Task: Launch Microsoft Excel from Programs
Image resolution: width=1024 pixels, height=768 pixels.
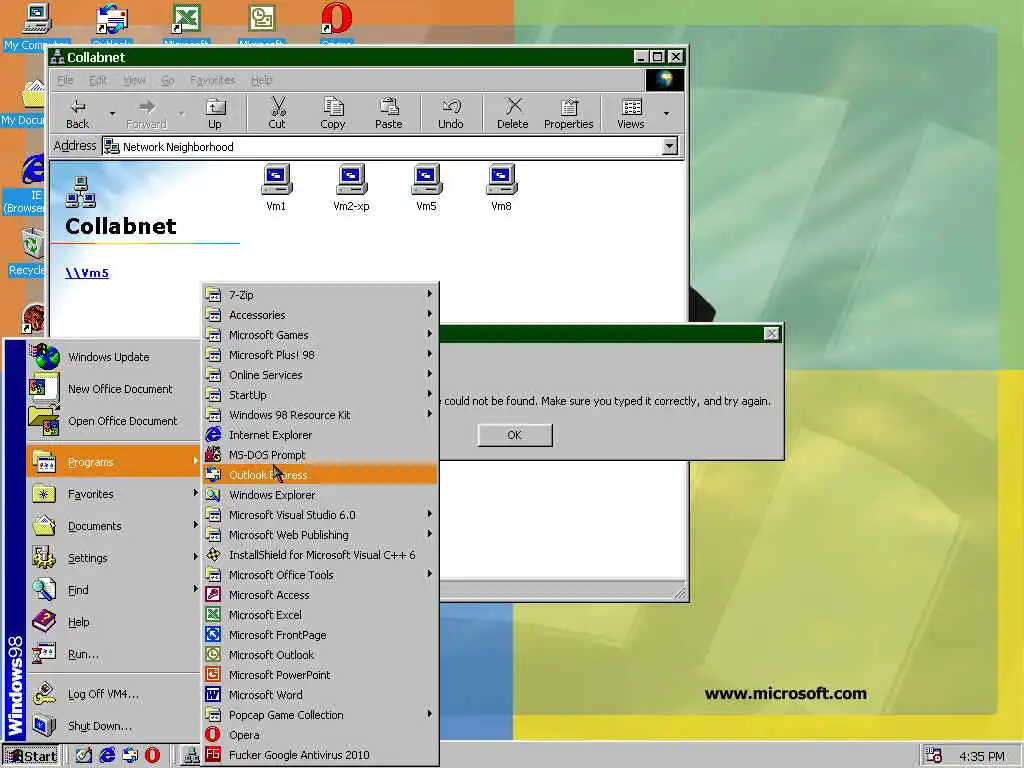Action: click(320, 615)
